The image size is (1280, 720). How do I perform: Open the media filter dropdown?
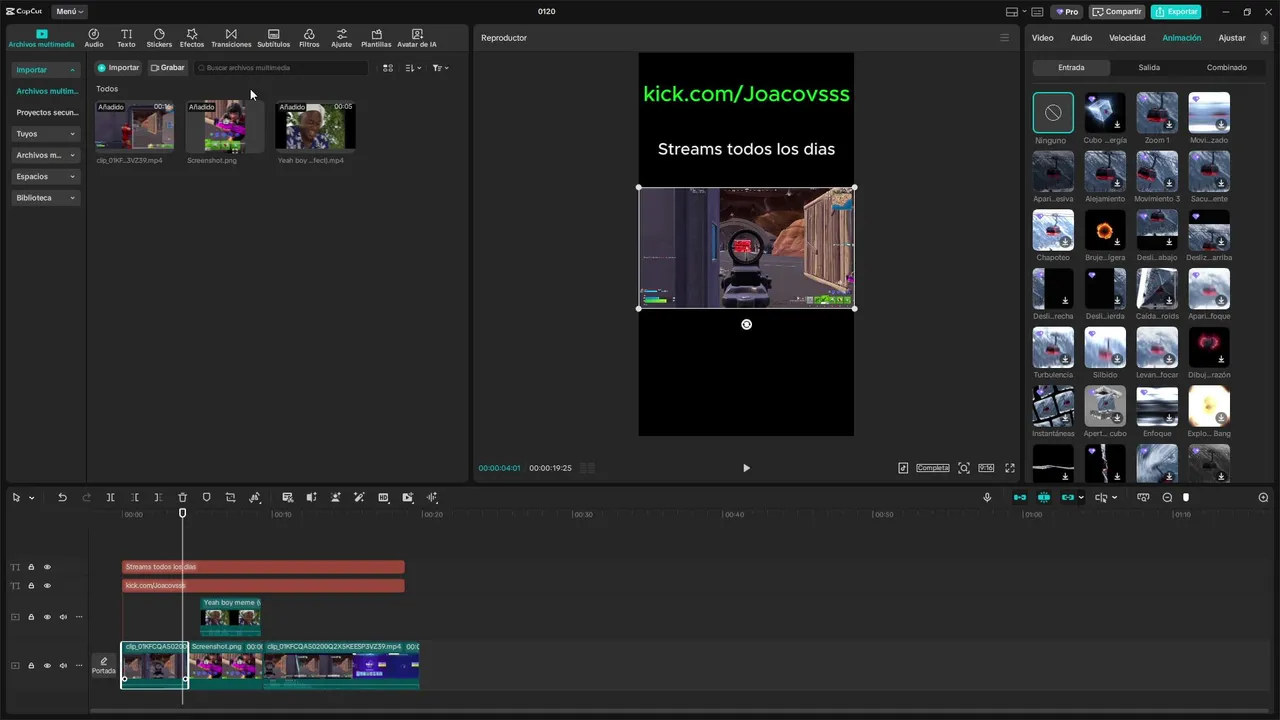tap(440, 68)
